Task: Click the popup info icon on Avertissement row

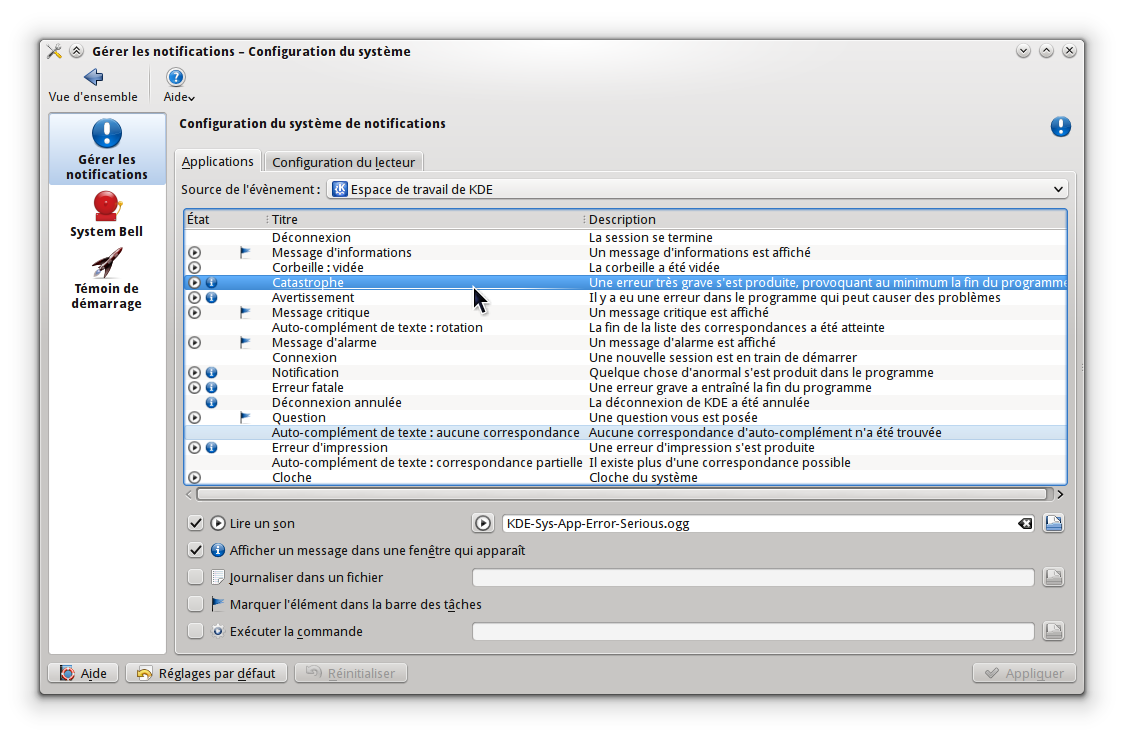Action: [x=211, y=297]
